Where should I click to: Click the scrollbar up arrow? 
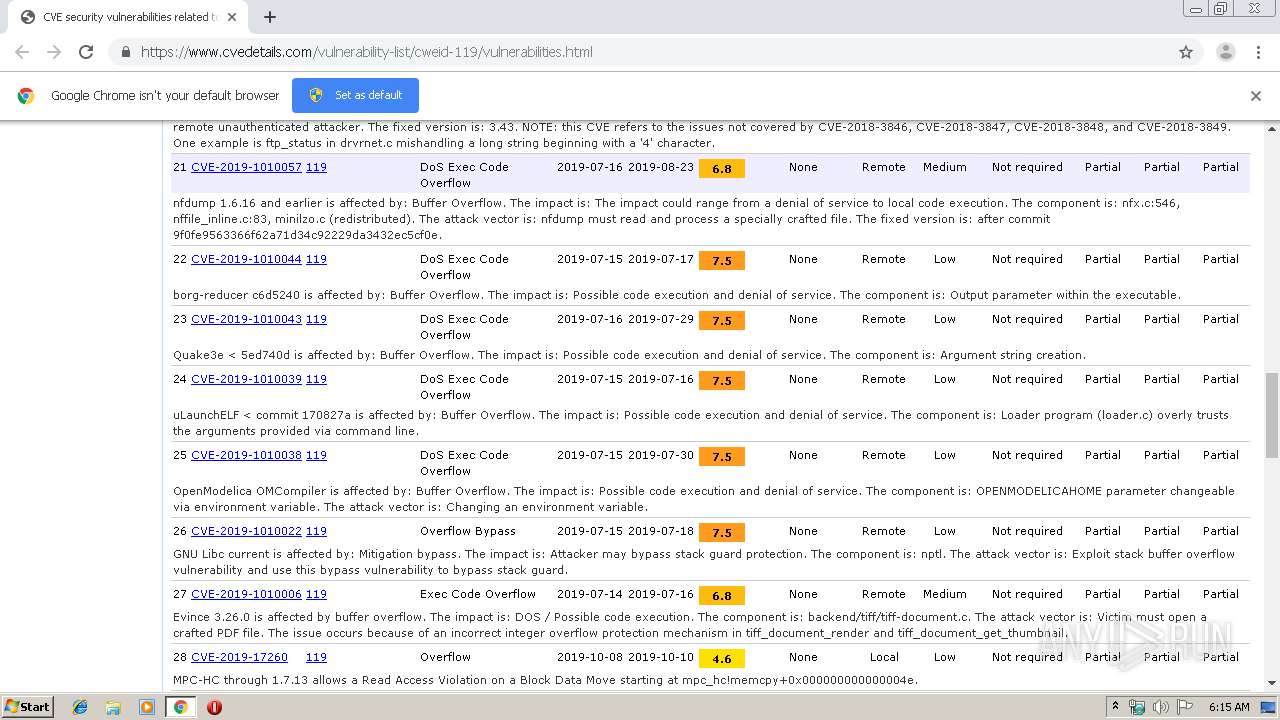pos(1272,127)
